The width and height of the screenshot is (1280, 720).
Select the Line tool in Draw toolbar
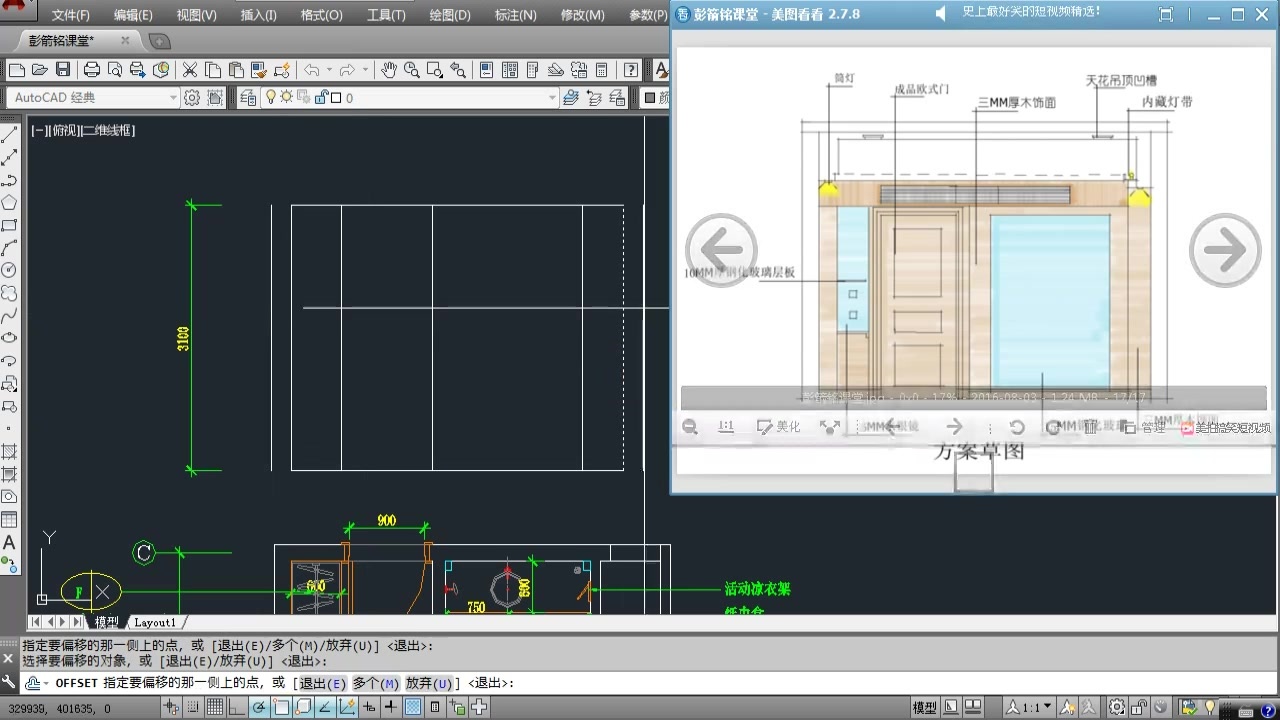9,135
